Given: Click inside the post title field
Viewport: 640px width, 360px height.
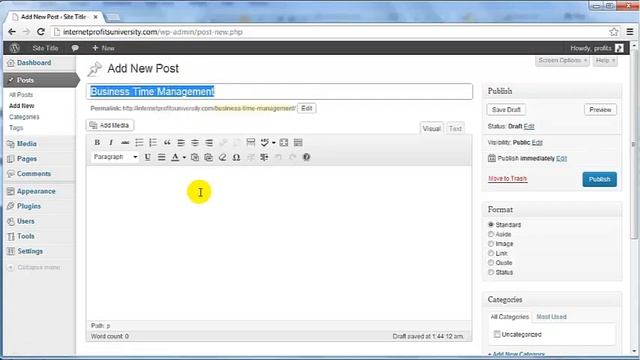Looking at the screenshot, I should (x=280, y=91).
